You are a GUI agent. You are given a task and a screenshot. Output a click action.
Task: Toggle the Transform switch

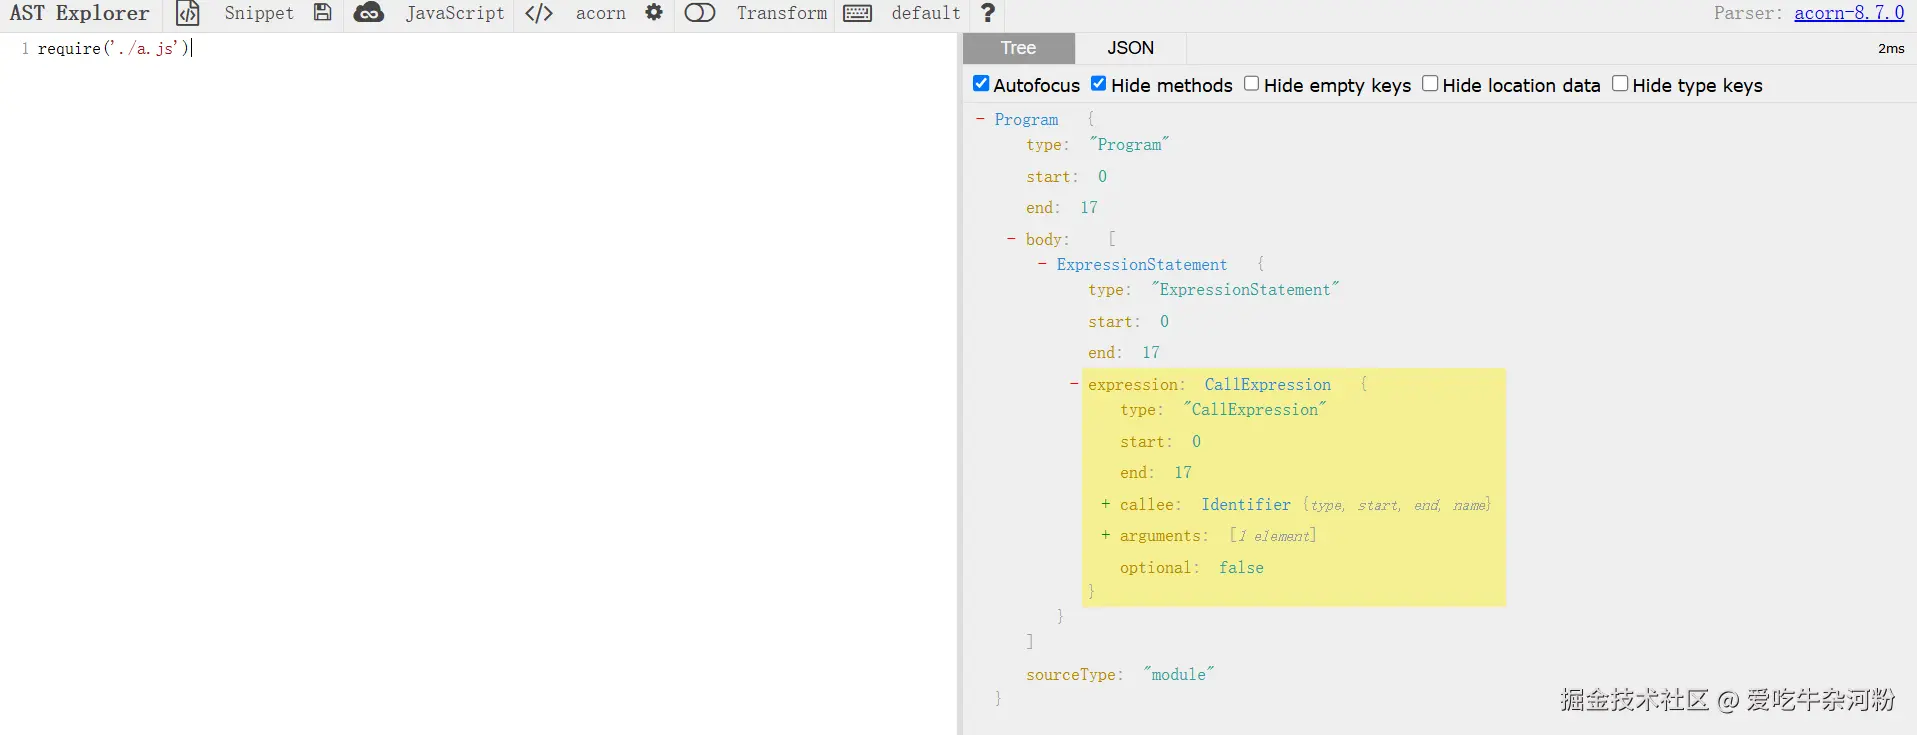700,13
